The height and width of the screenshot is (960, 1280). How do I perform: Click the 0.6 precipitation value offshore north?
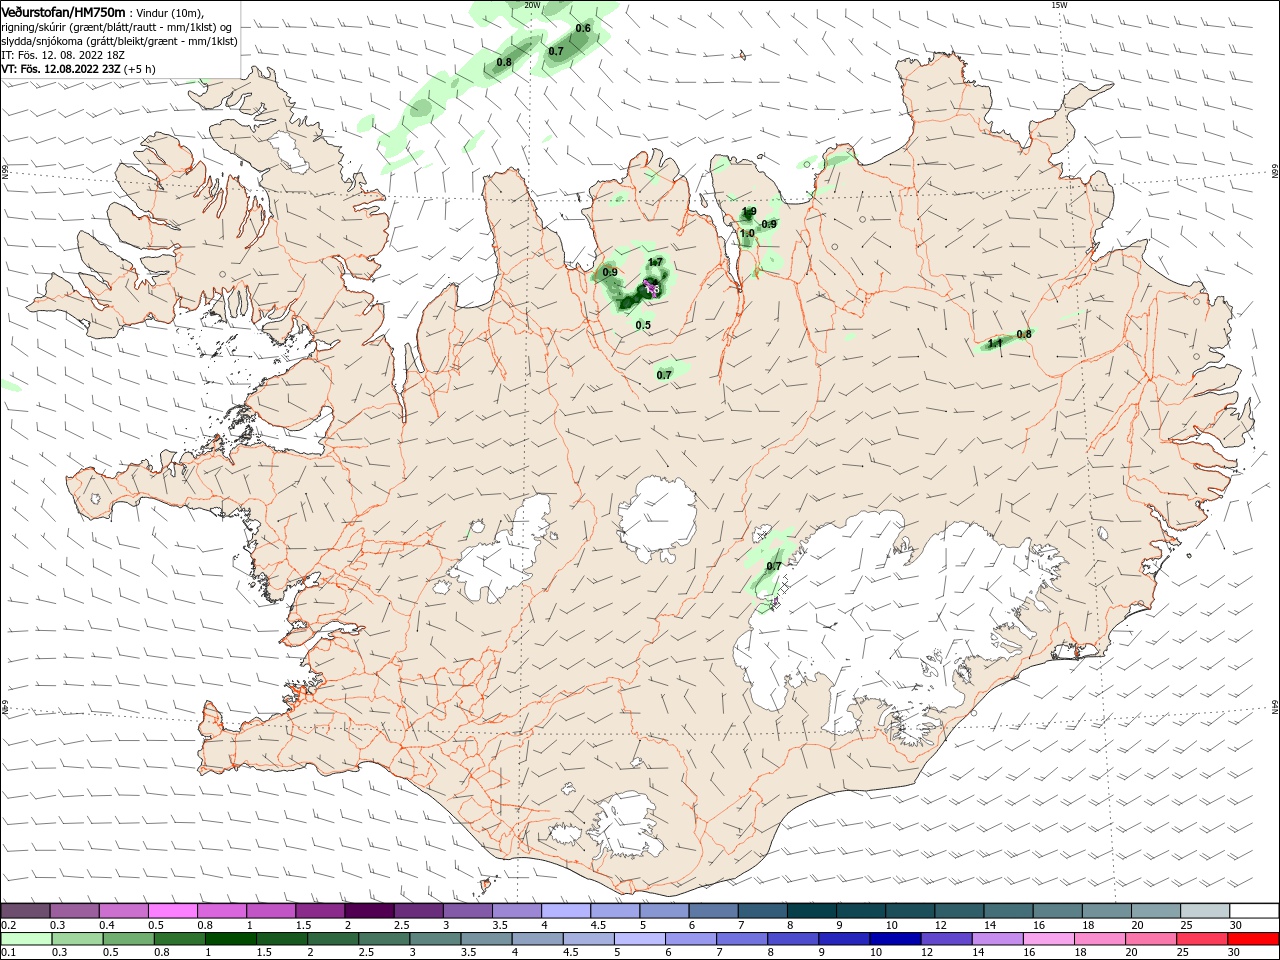tap(583, 28)
